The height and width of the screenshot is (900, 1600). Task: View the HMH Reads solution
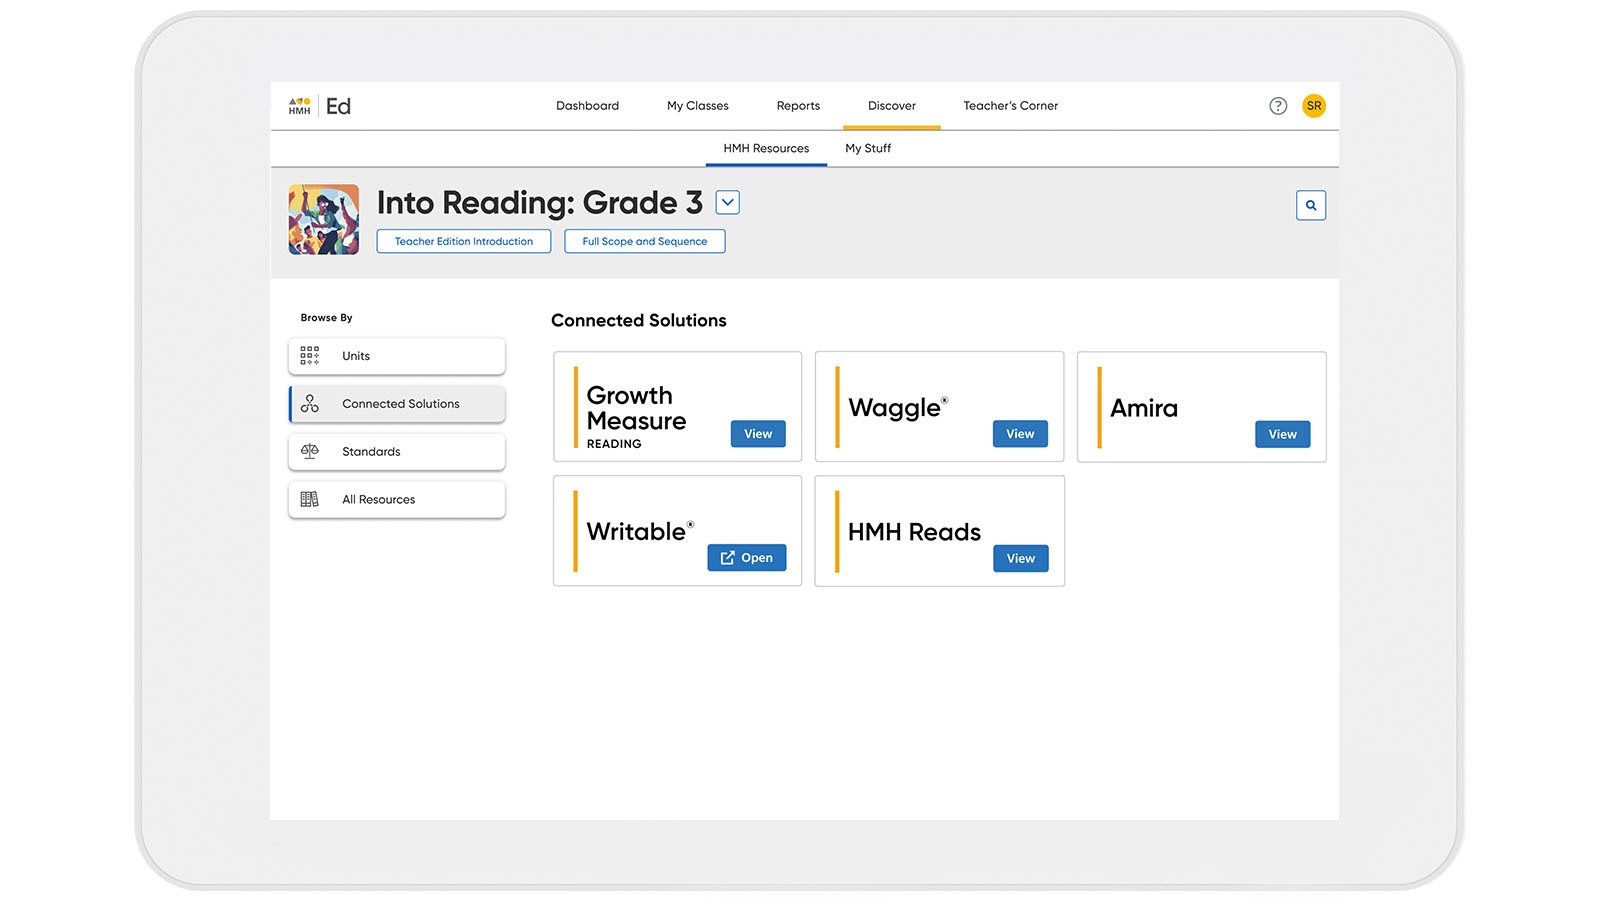(x=1021, y=558)
